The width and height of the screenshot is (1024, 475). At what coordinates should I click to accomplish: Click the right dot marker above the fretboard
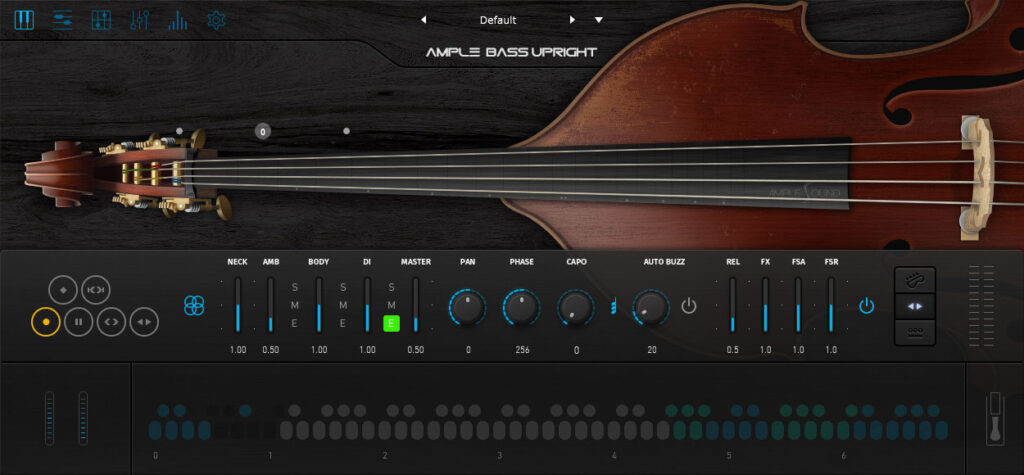tap(346, 131)
